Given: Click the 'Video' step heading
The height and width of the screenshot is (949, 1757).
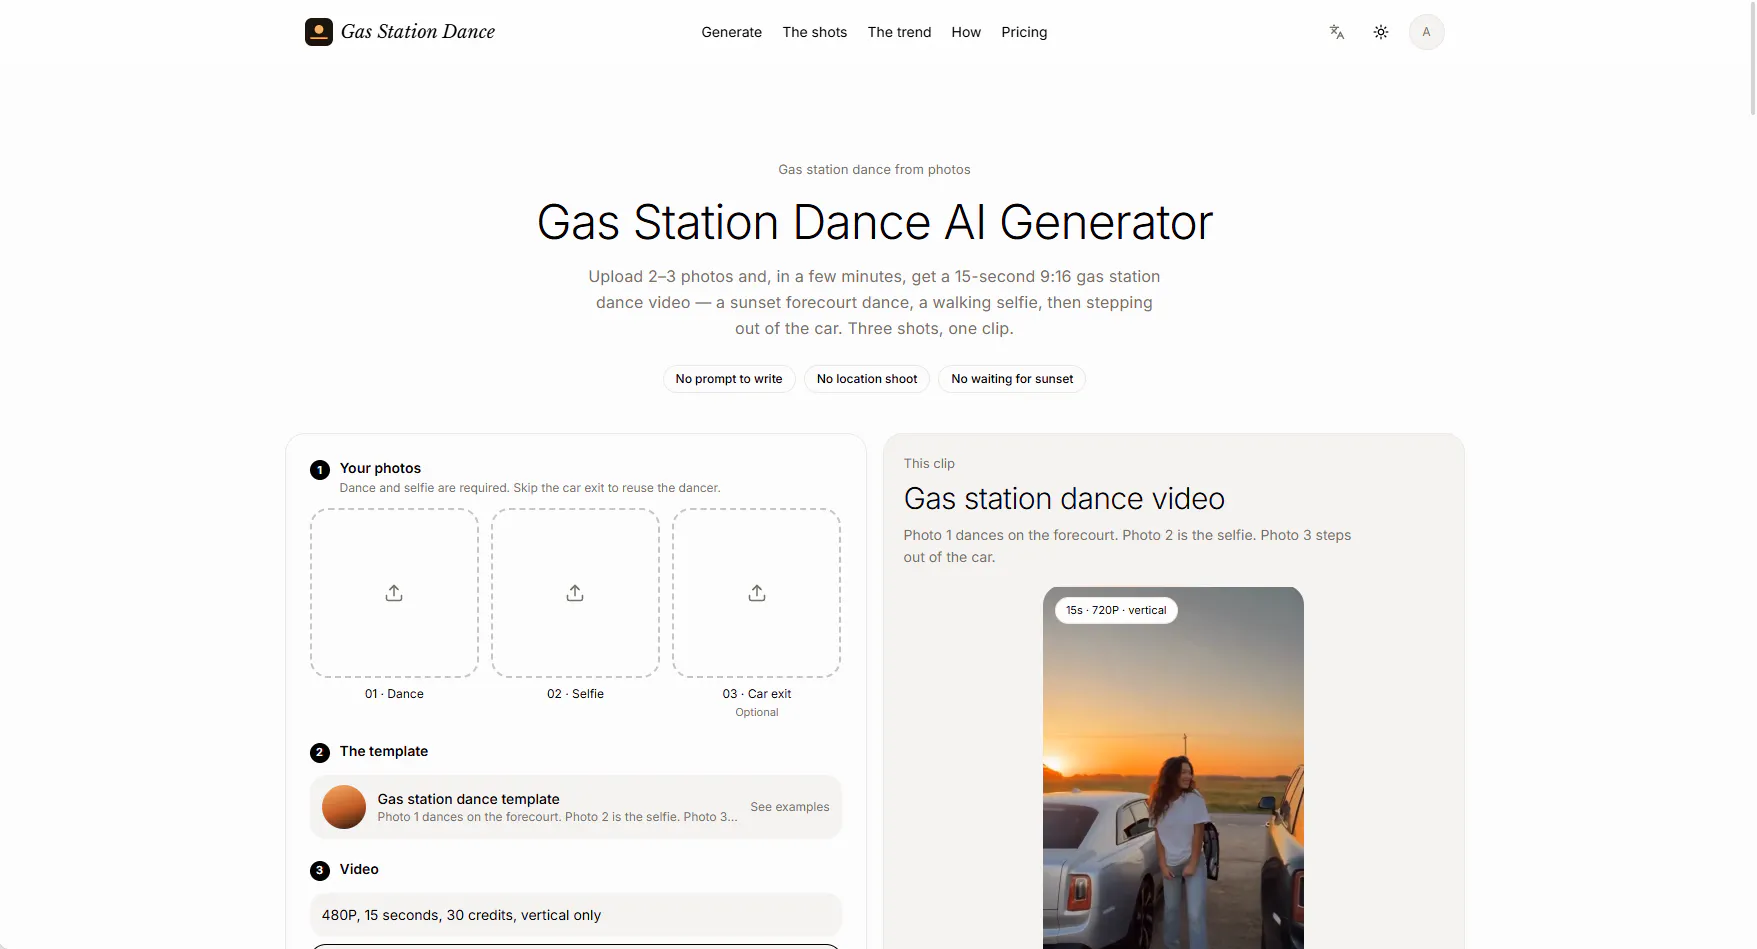Looking at the screenshot, I should [359, 869].
